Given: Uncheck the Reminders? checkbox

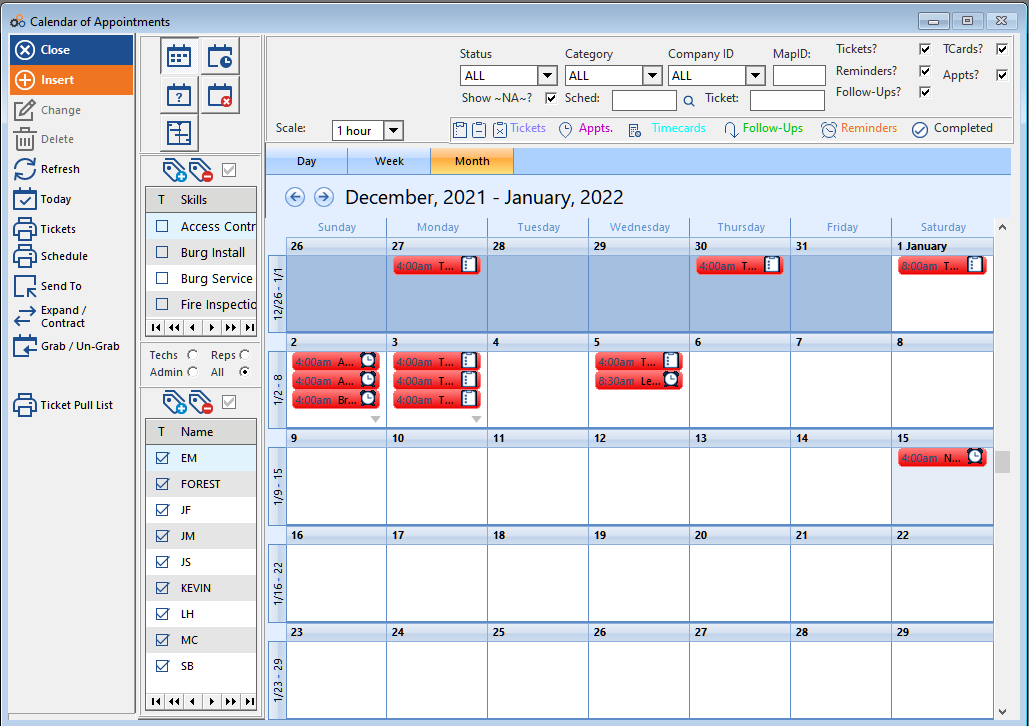Looking at the screenshot, I should 925,71.
